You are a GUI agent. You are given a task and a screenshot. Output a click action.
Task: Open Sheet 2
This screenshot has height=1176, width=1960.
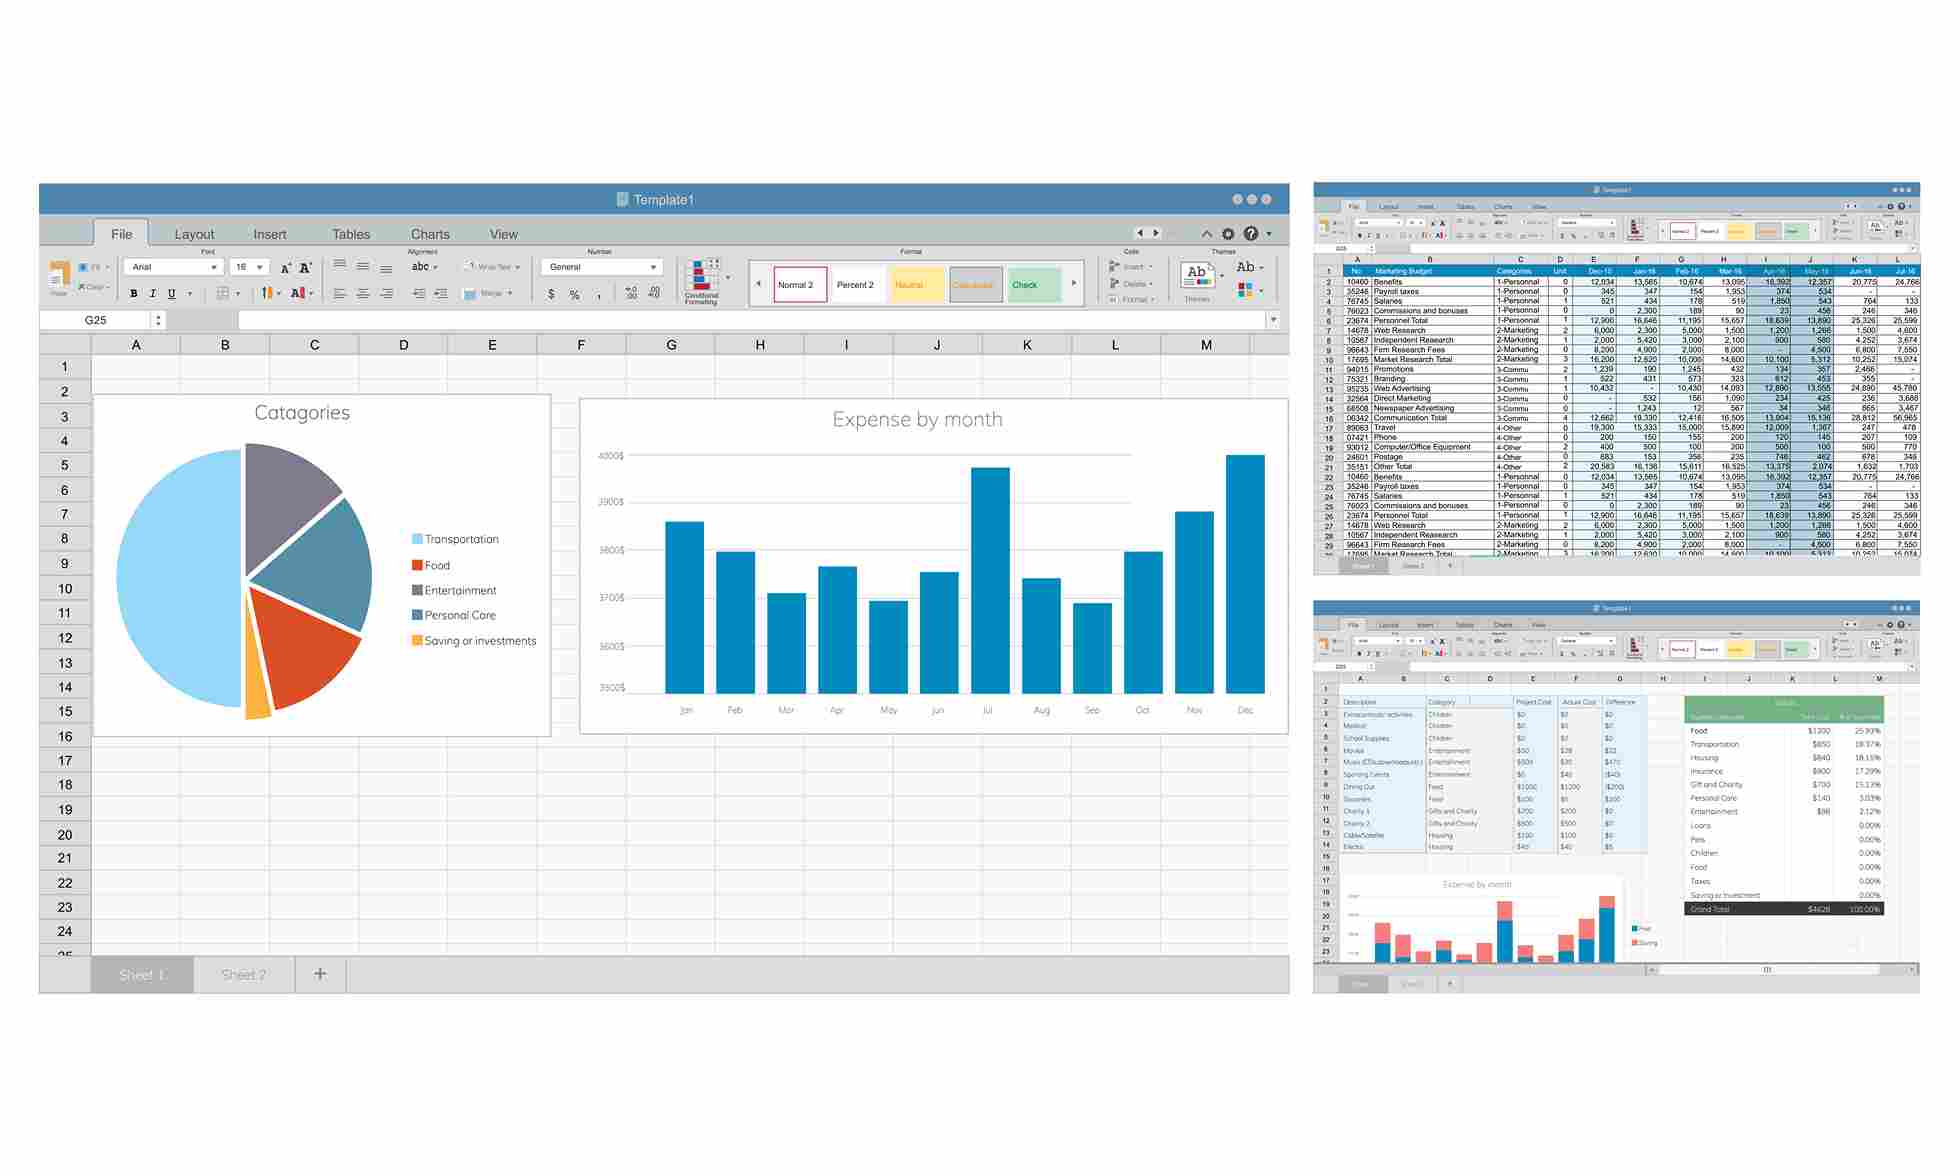(245, 974)
